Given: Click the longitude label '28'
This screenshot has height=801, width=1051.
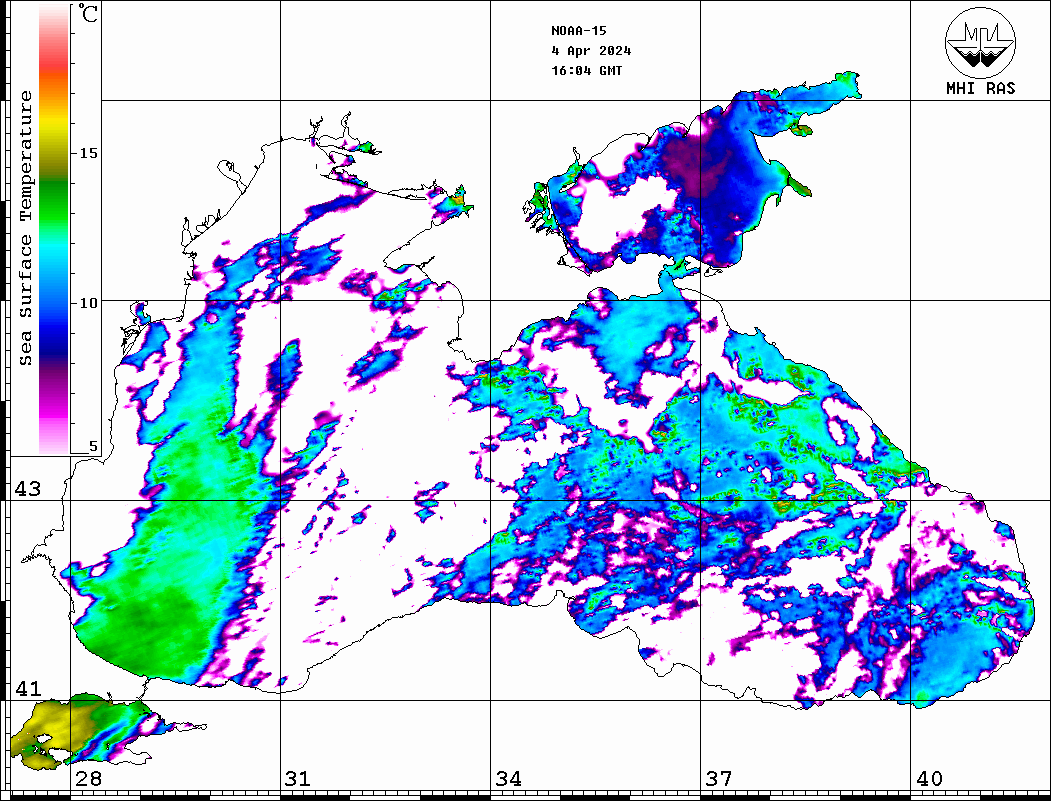Looking at the screenshot, I should pos(88,779).
